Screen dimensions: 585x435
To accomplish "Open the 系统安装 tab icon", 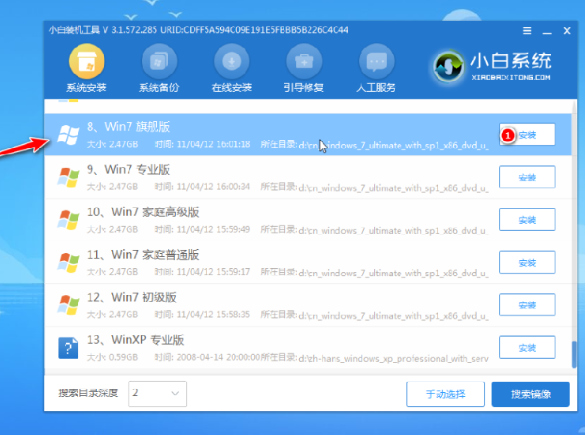I will click(87, 61).
